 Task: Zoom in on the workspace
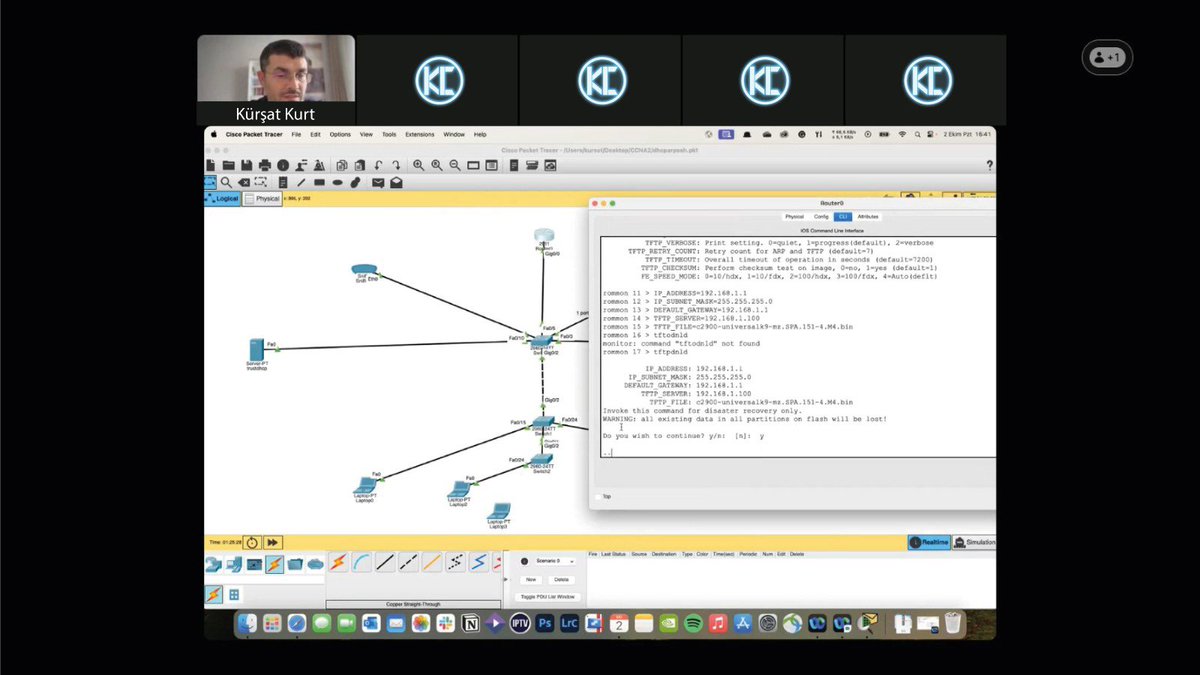point(418,165)
